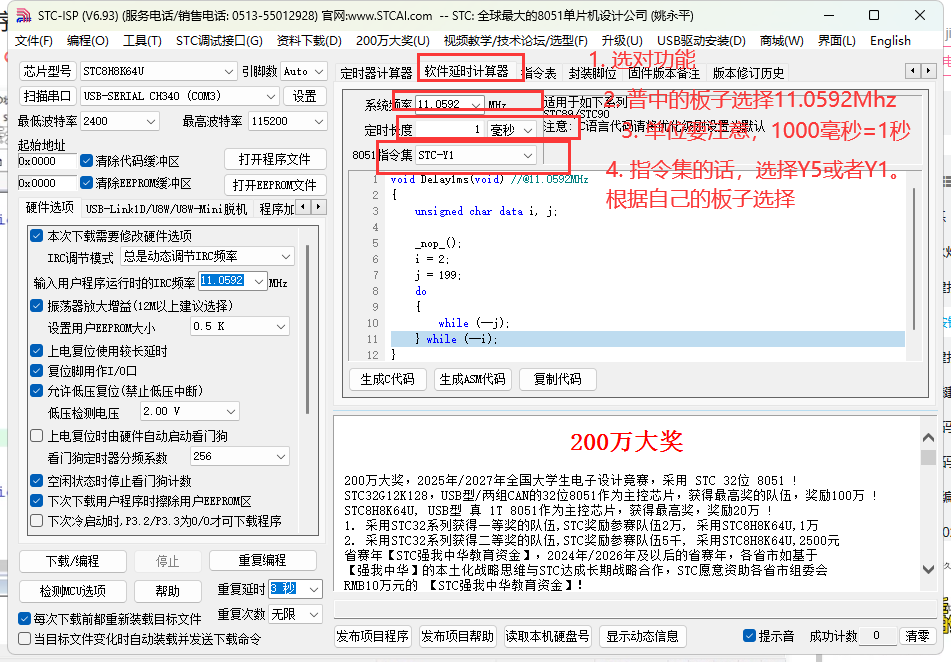Image resolution: width=951 pixels, height=662 pixels.
Task: Open the 文件(F) menu
Action: [34, 41]
